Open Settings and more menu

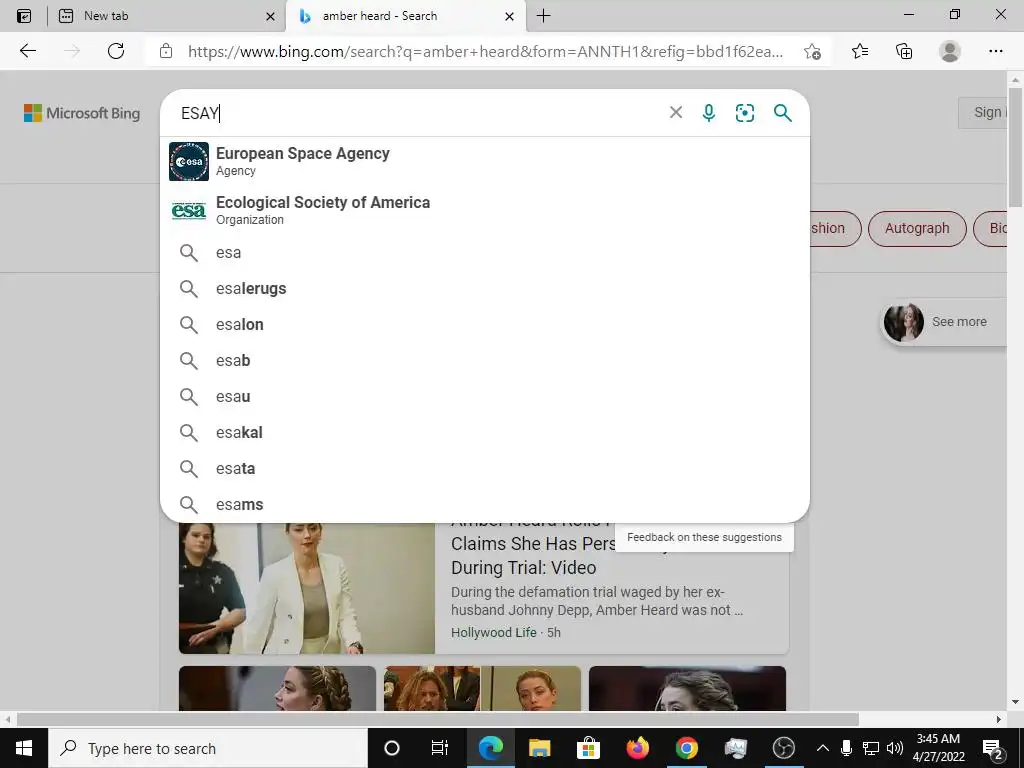point(996,51)
